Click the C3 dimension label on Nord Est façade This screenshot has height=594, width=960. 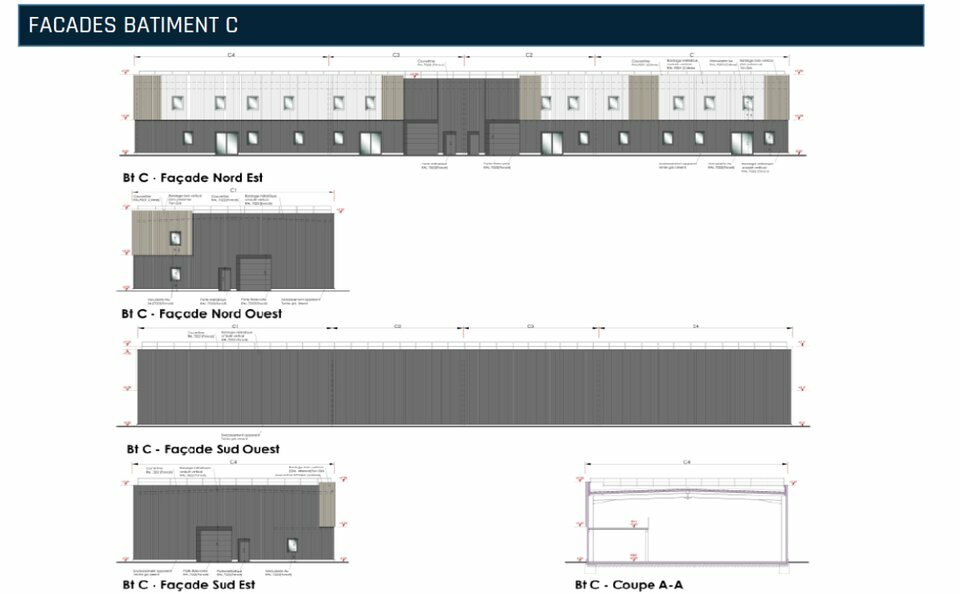pyautogui.click(x=396, y=55)
